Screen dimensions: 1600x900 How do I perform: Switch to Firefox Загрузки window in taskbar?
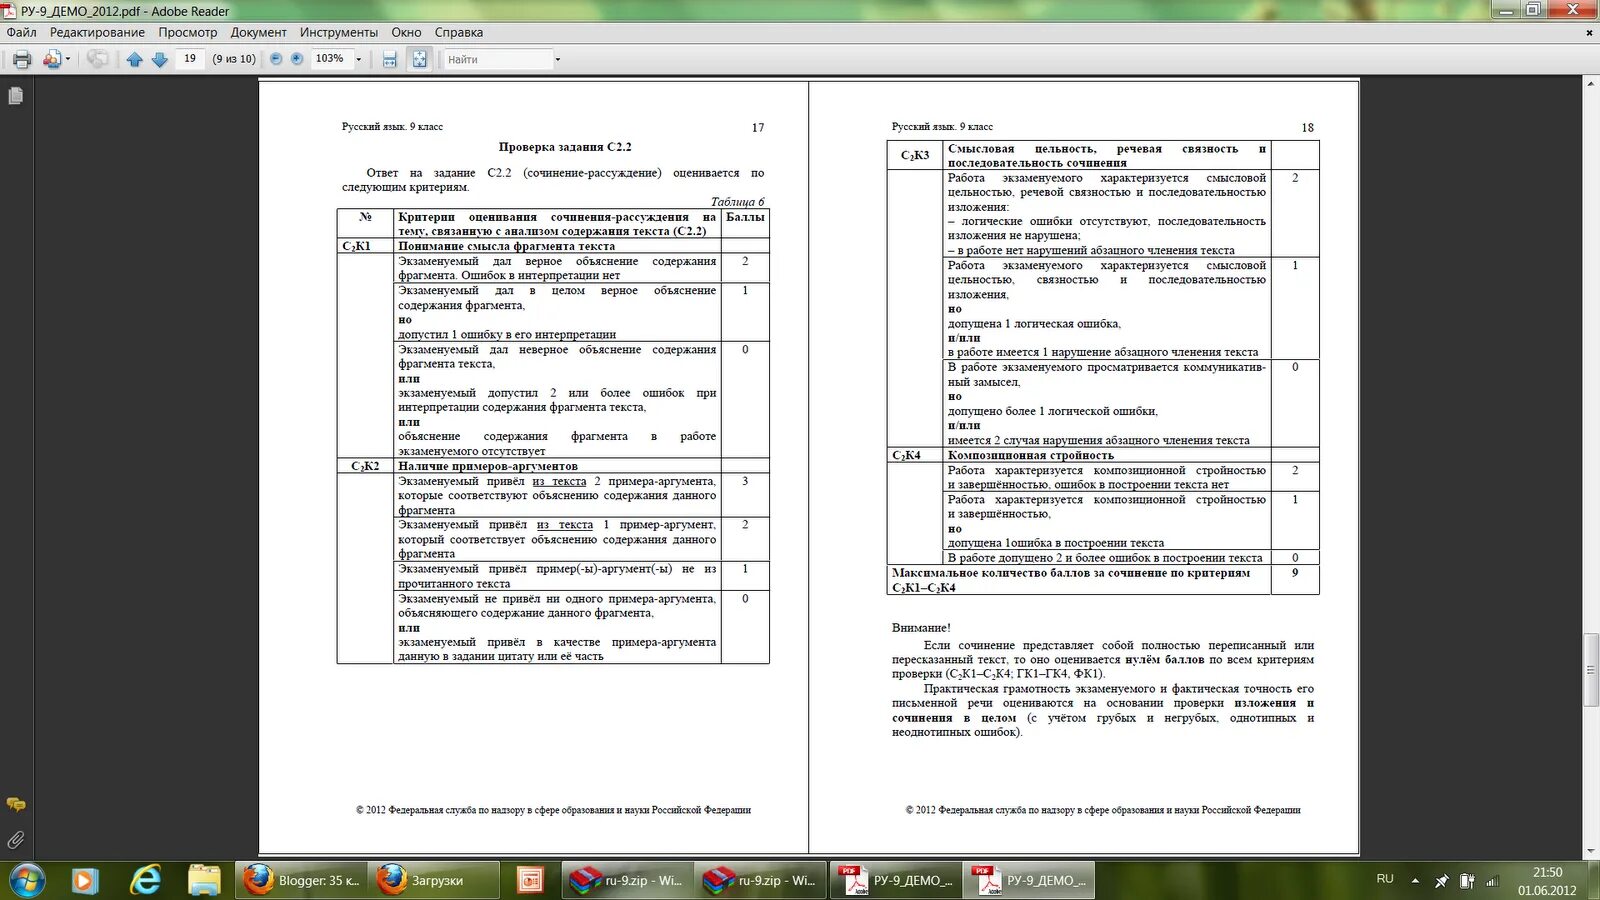[x=434, y=881]
